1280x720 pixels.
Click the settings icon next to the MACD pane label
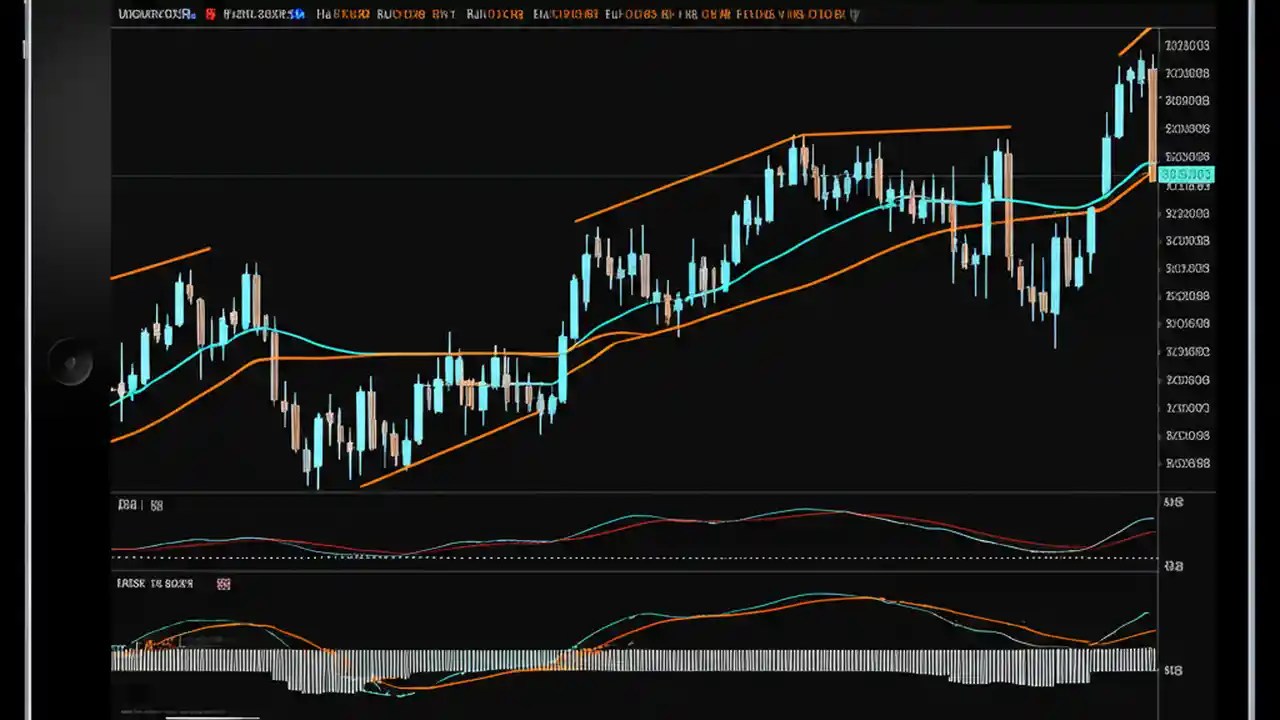click(x=223, y=584)
